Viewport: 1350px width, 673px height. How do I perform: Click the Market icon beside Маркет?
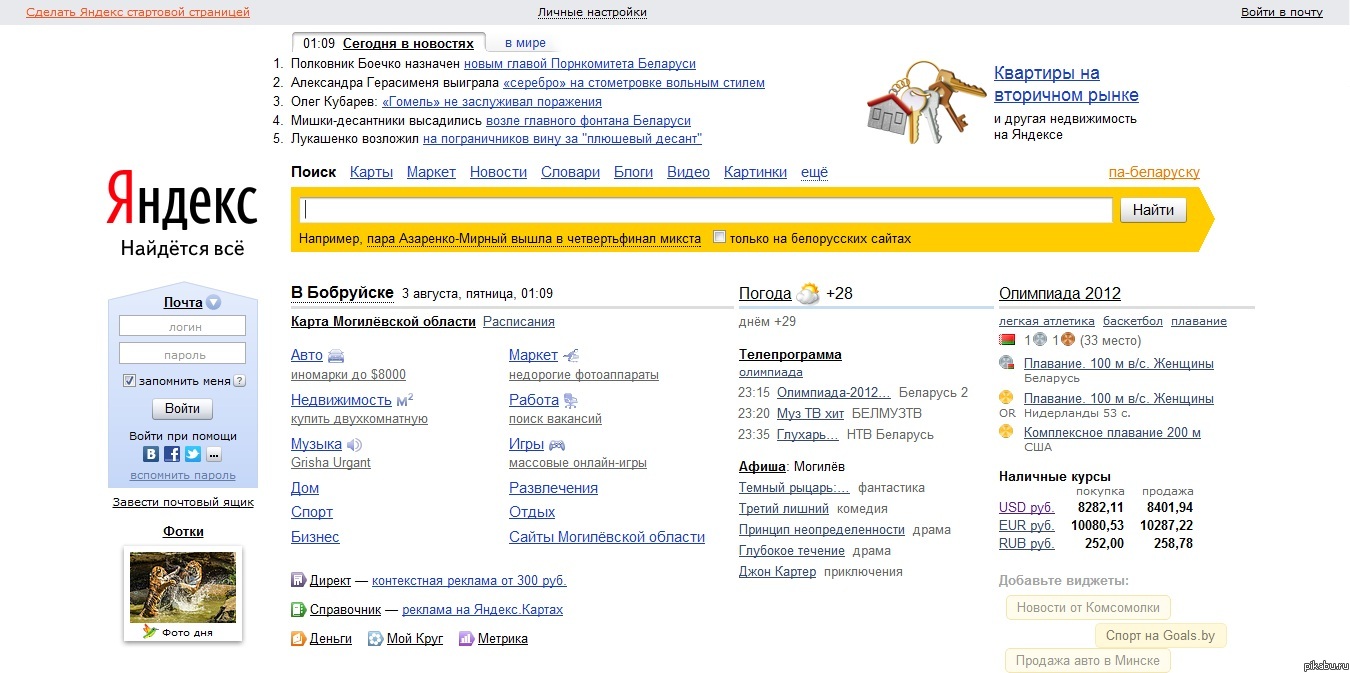tap(571, 355)
